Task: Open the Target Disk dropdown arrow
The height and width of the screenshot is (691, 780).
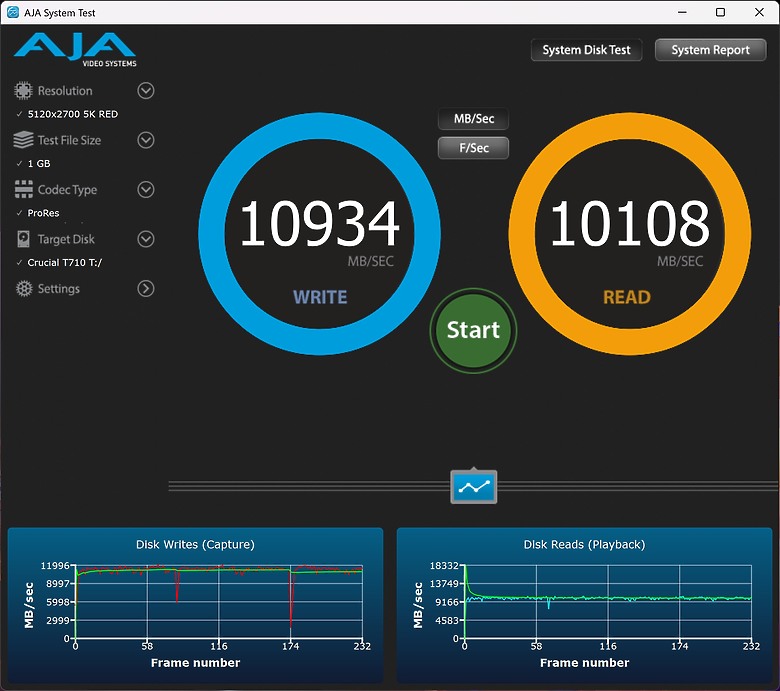Action: [146, 239]
